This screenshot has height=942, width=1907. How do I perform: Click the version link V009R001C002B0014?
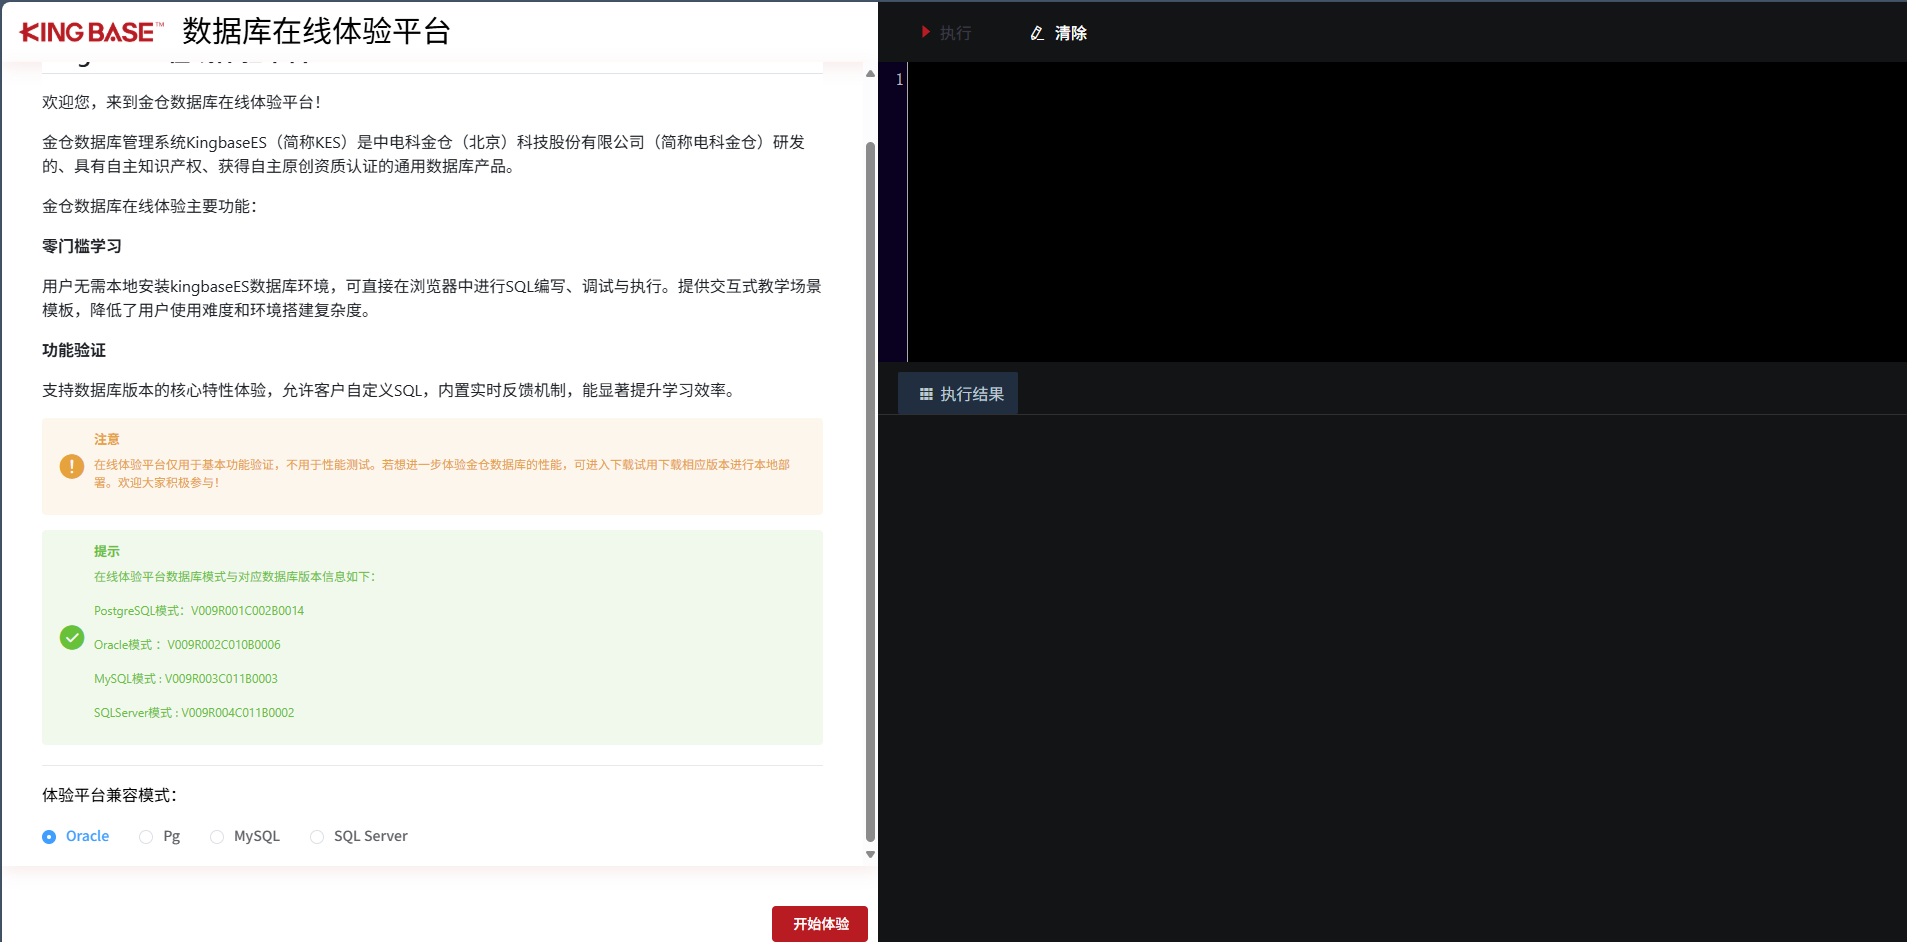[248, 610]
